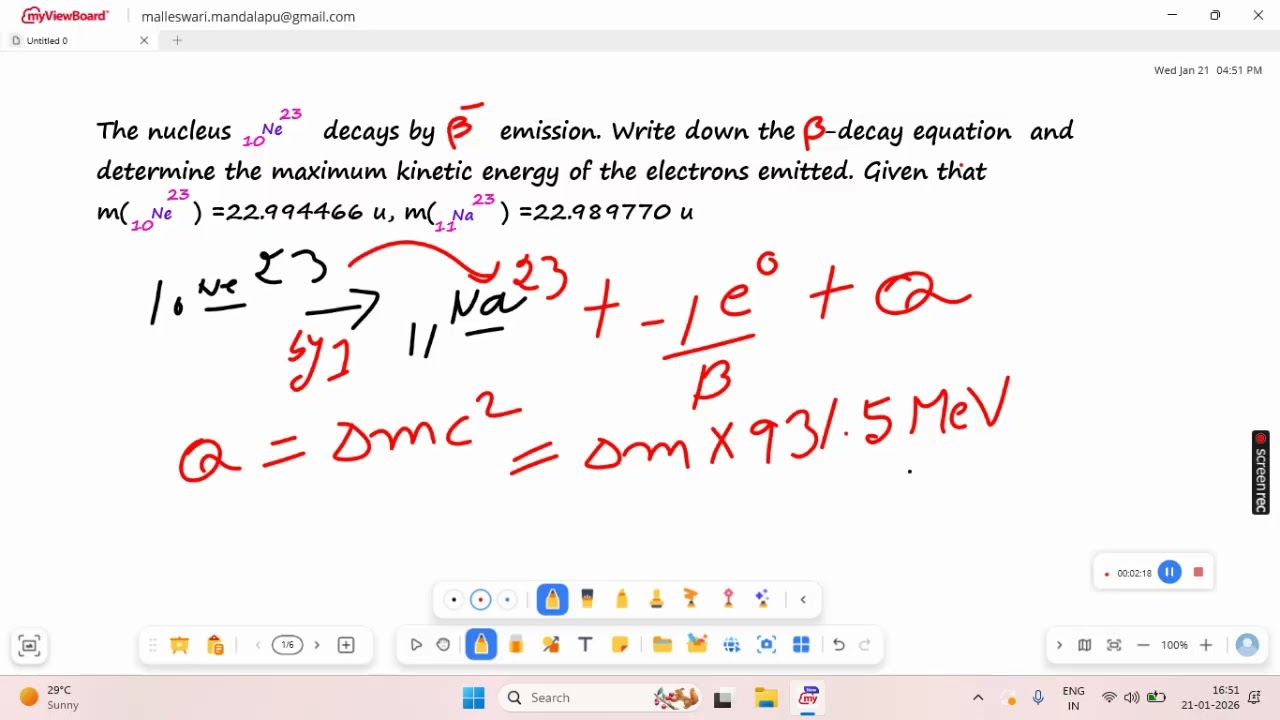Open the embedded web browser tool

pos(732,645)
